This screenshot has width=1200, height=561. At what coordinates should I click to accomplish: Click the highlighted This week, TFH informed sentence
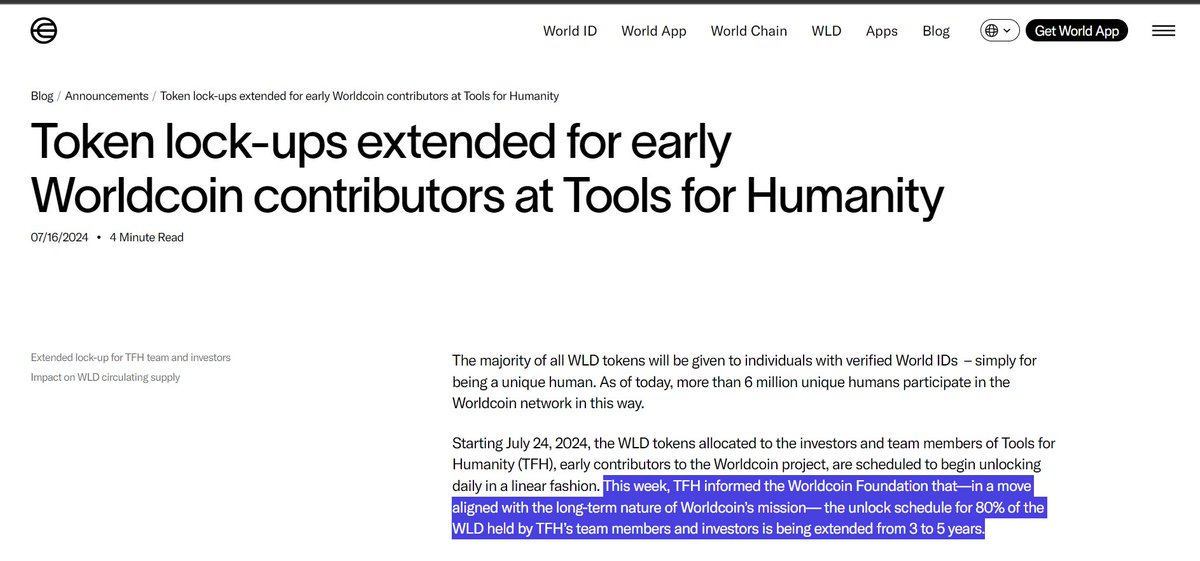pos(749,507)
